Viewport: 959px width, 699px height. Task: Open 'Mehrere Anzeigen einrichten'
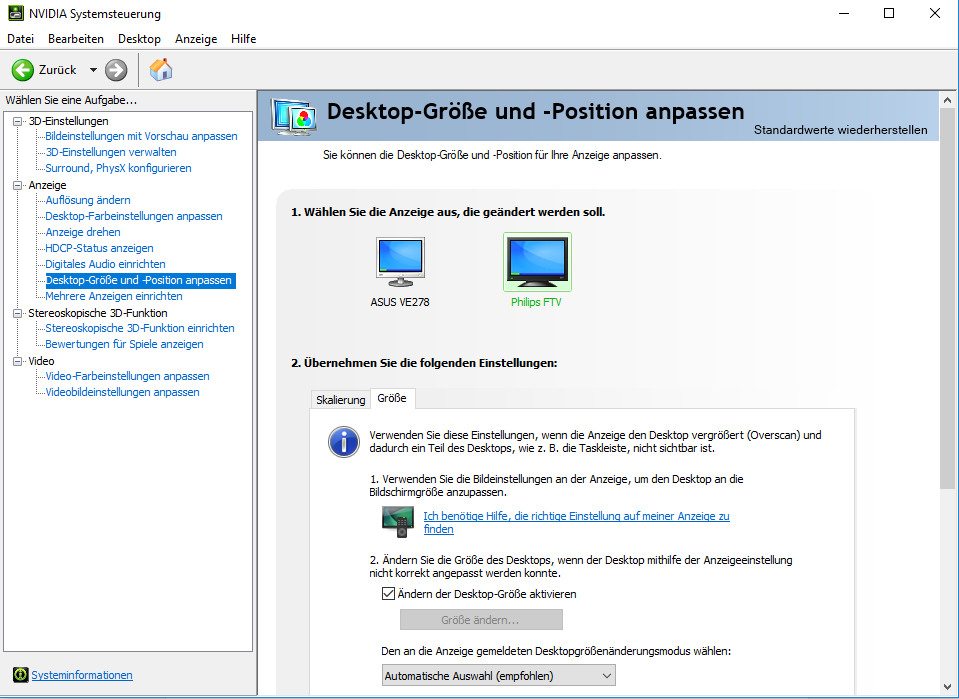[114, 296]
